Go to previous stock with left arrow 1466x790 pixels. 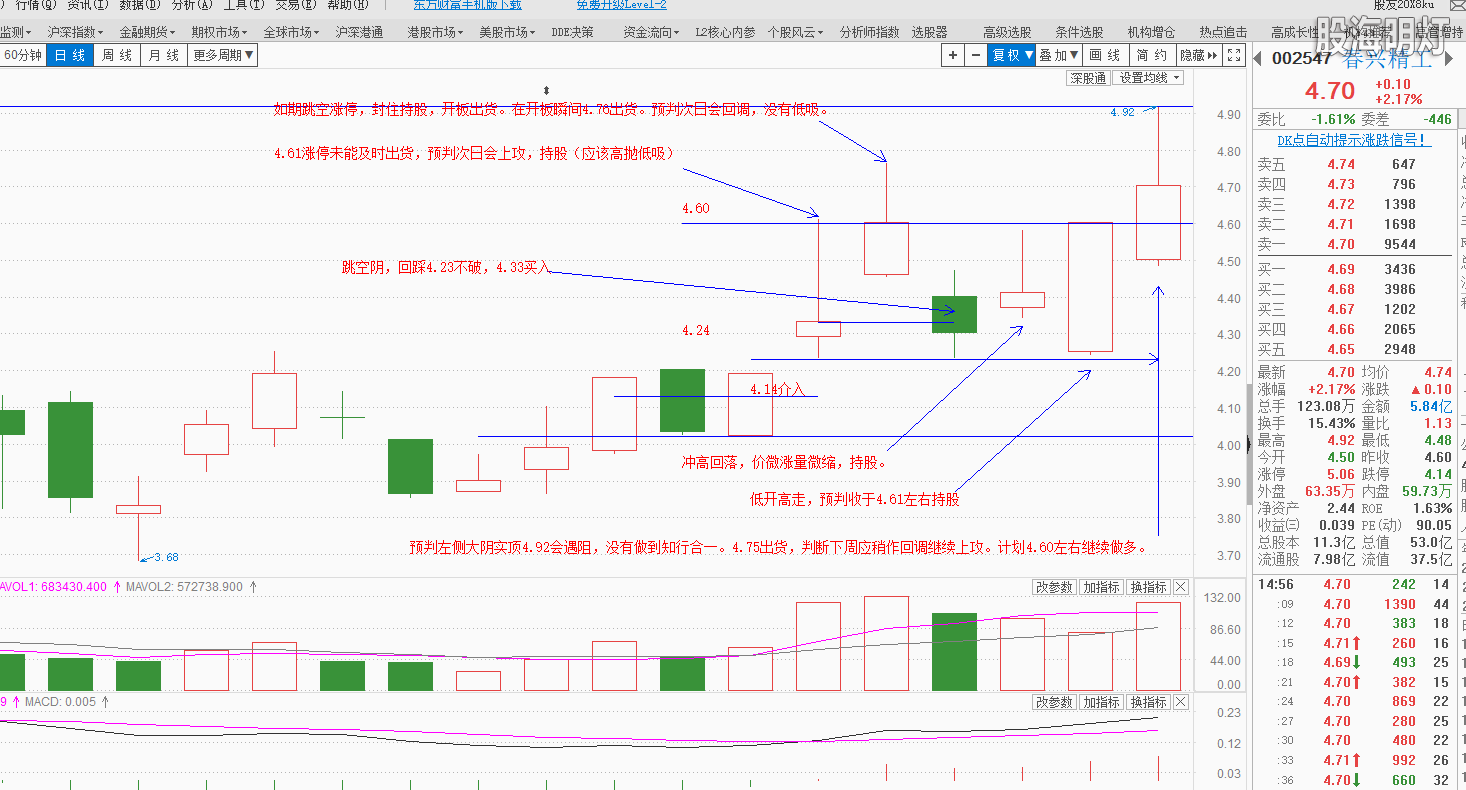click(x=1258, y=58)
